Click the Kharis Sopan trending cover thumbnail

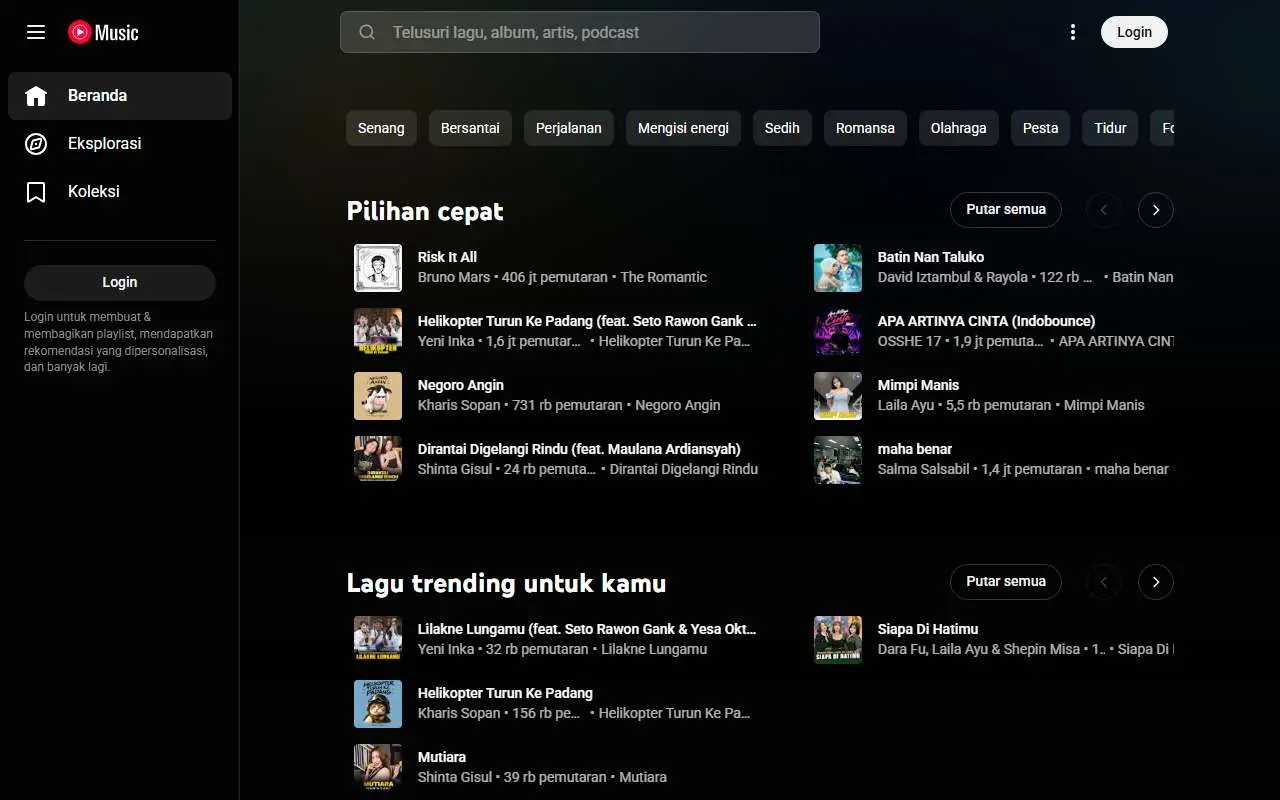tap(378, 704)
